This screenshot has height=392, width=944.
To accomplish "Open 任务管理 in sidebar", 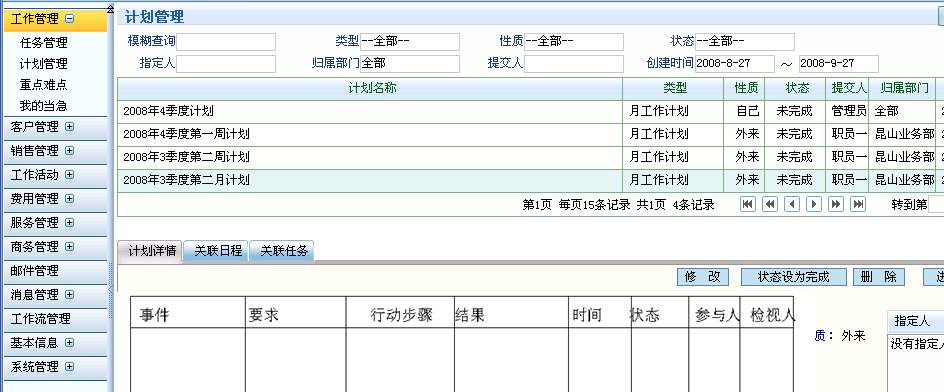I will coord(43,43).
